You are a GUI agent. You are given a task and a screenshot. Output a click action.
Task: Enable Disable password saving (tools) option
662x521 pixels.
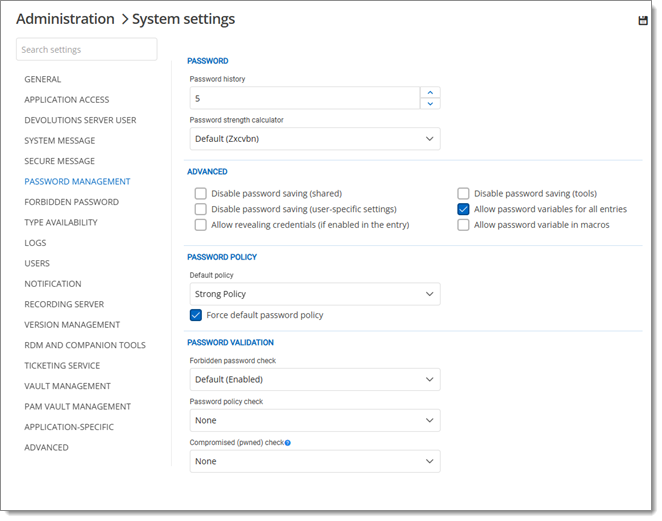(464, 194)
